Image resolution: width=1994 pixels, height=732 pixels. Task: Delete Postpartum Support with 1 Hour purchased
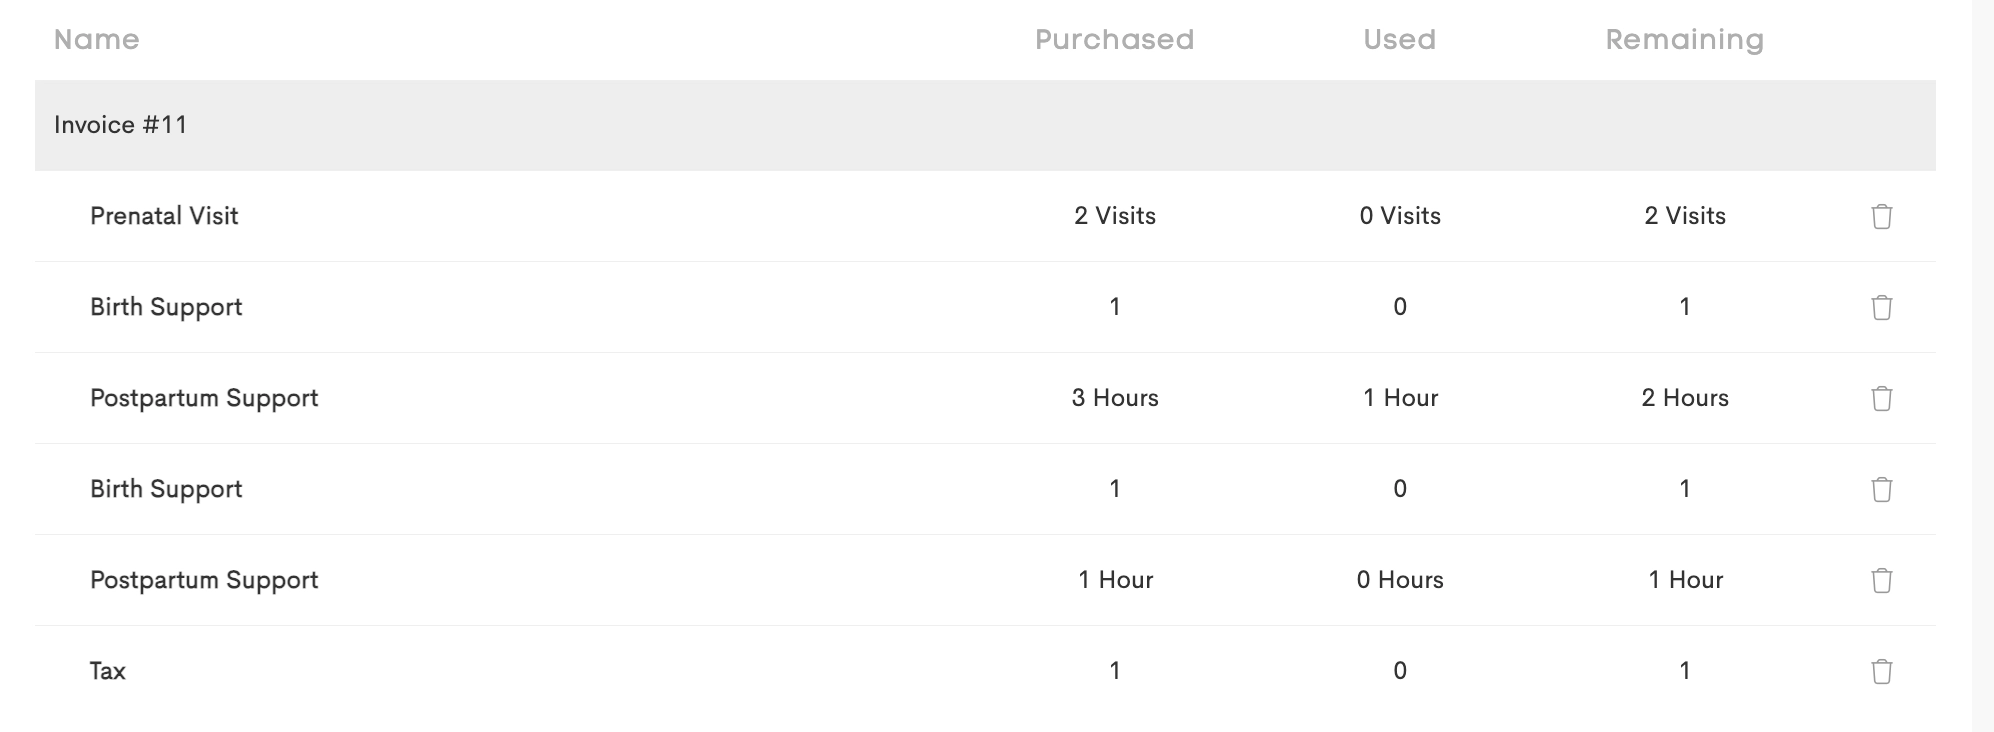[x=1881, y=580]
